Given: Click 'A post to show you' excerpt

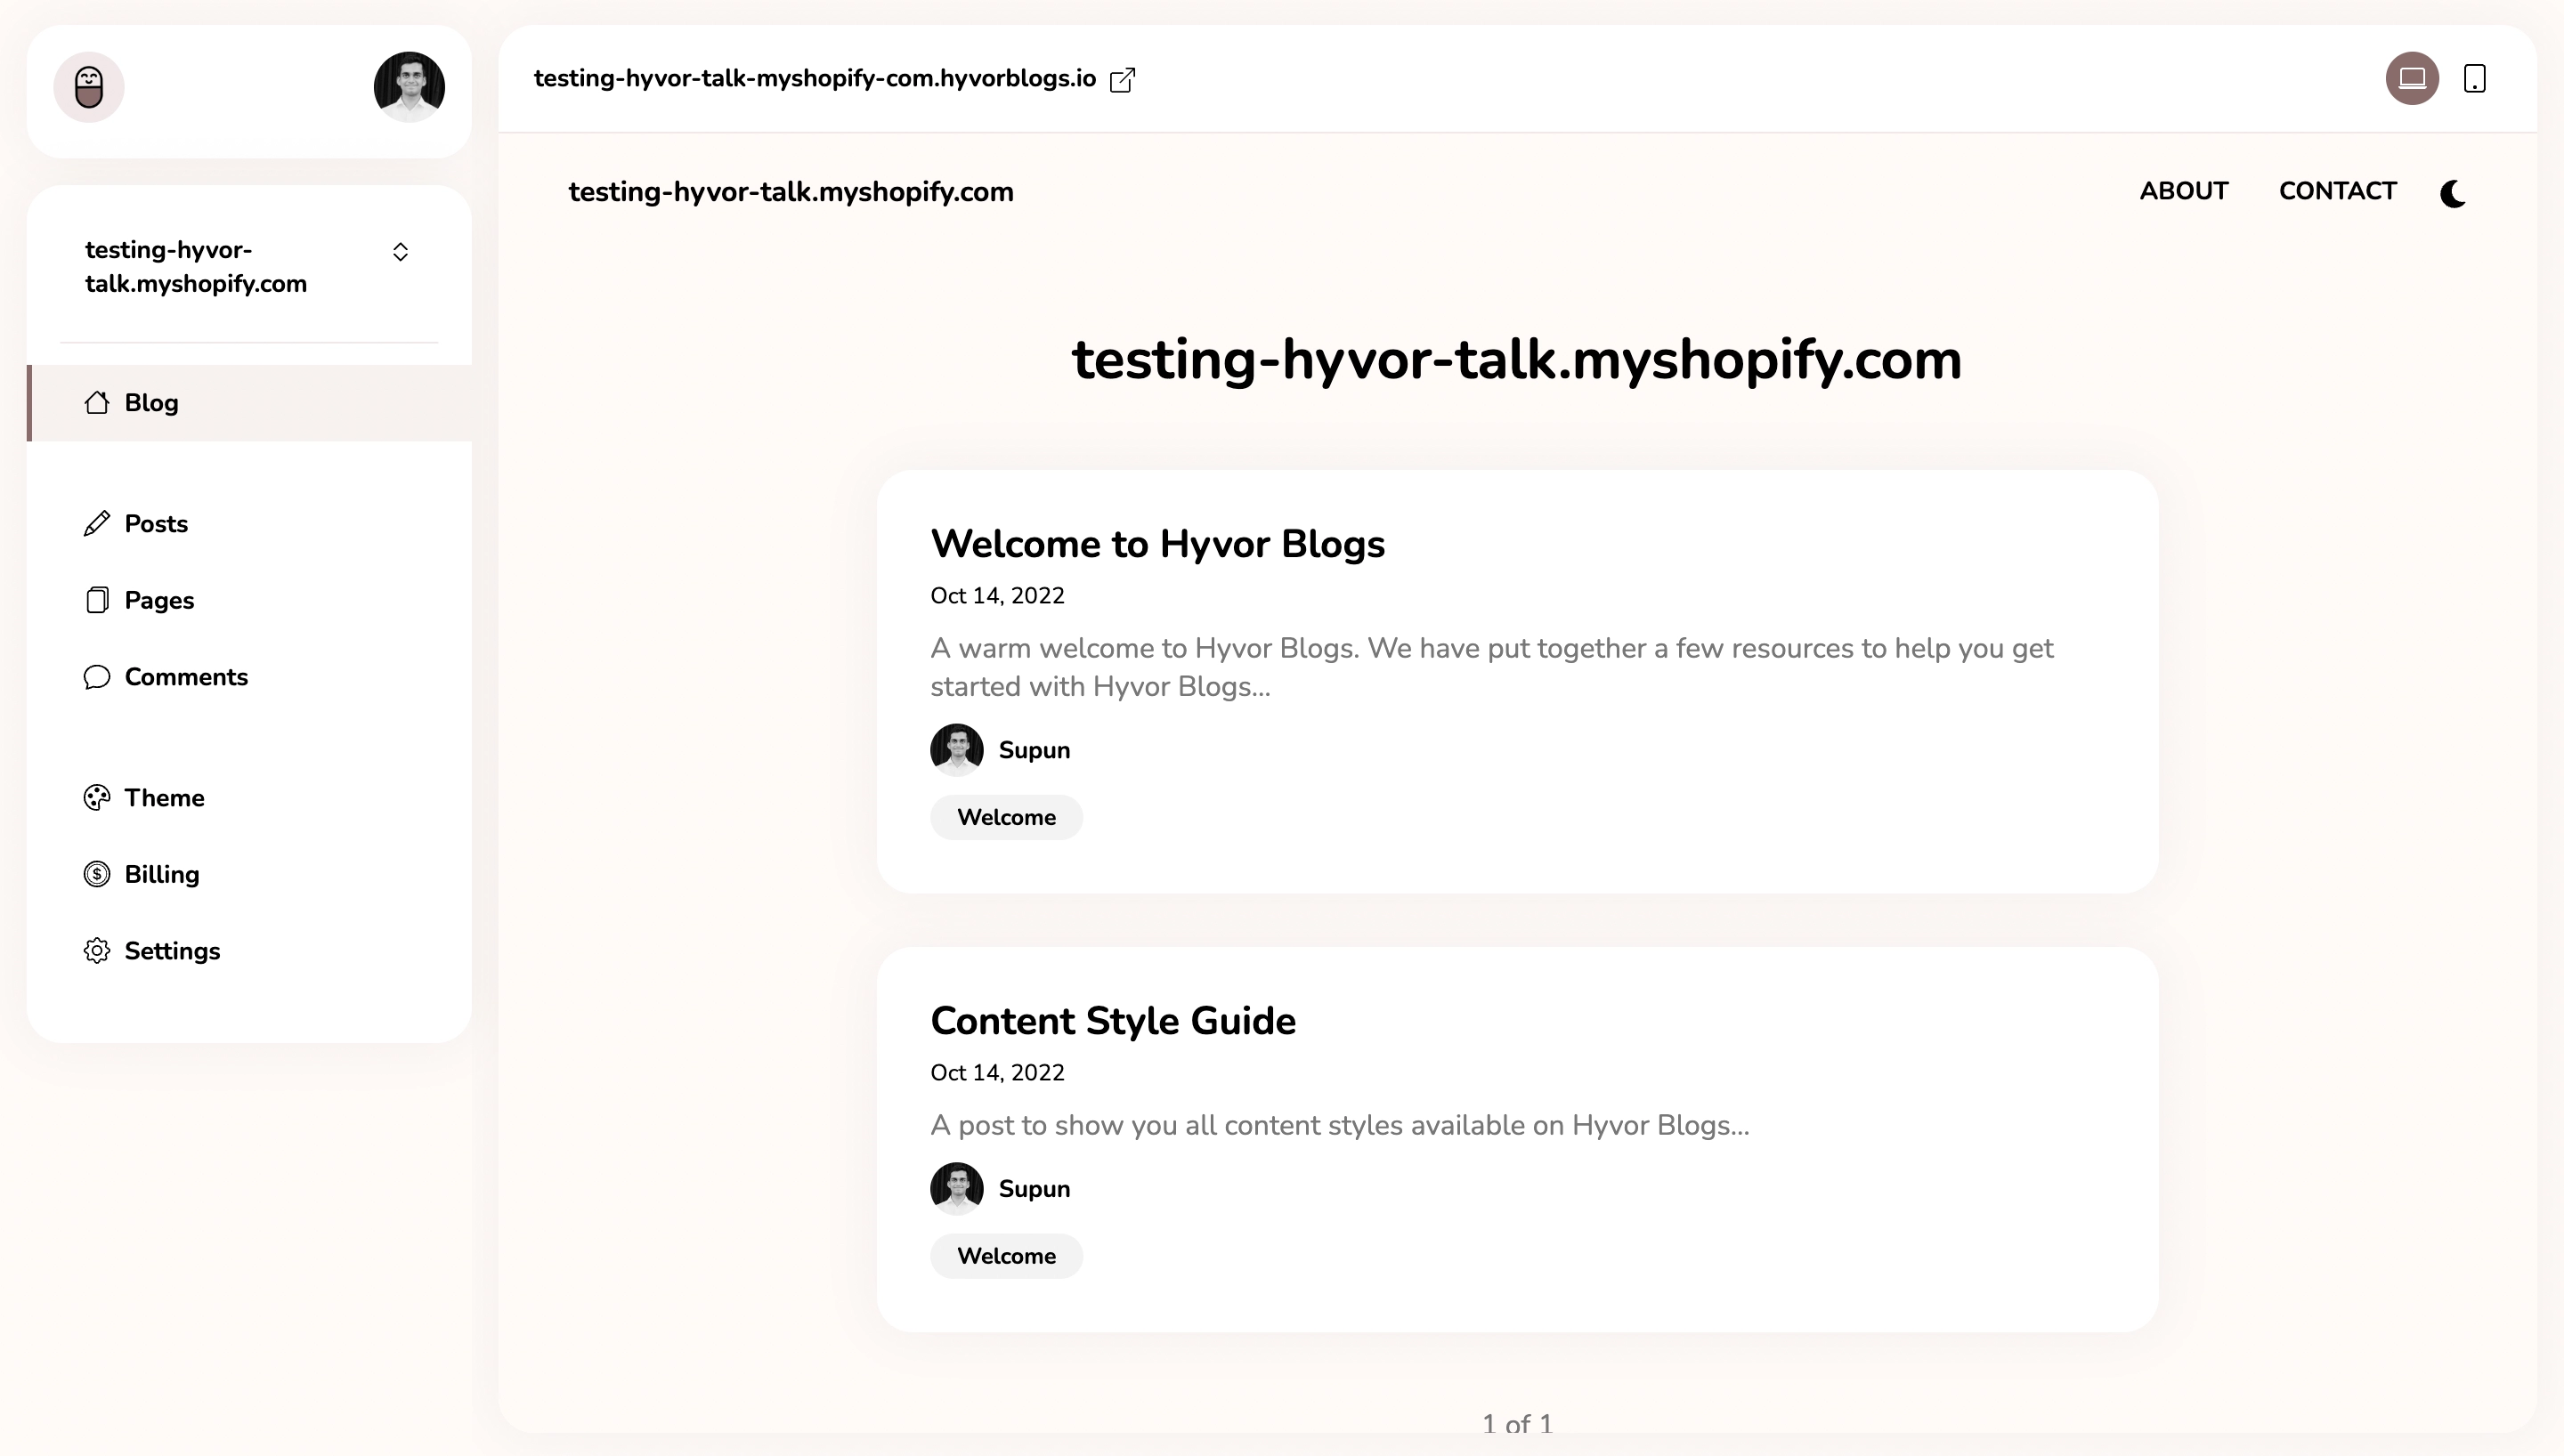Looking at the screenshot, I should click(1340, 1126).
